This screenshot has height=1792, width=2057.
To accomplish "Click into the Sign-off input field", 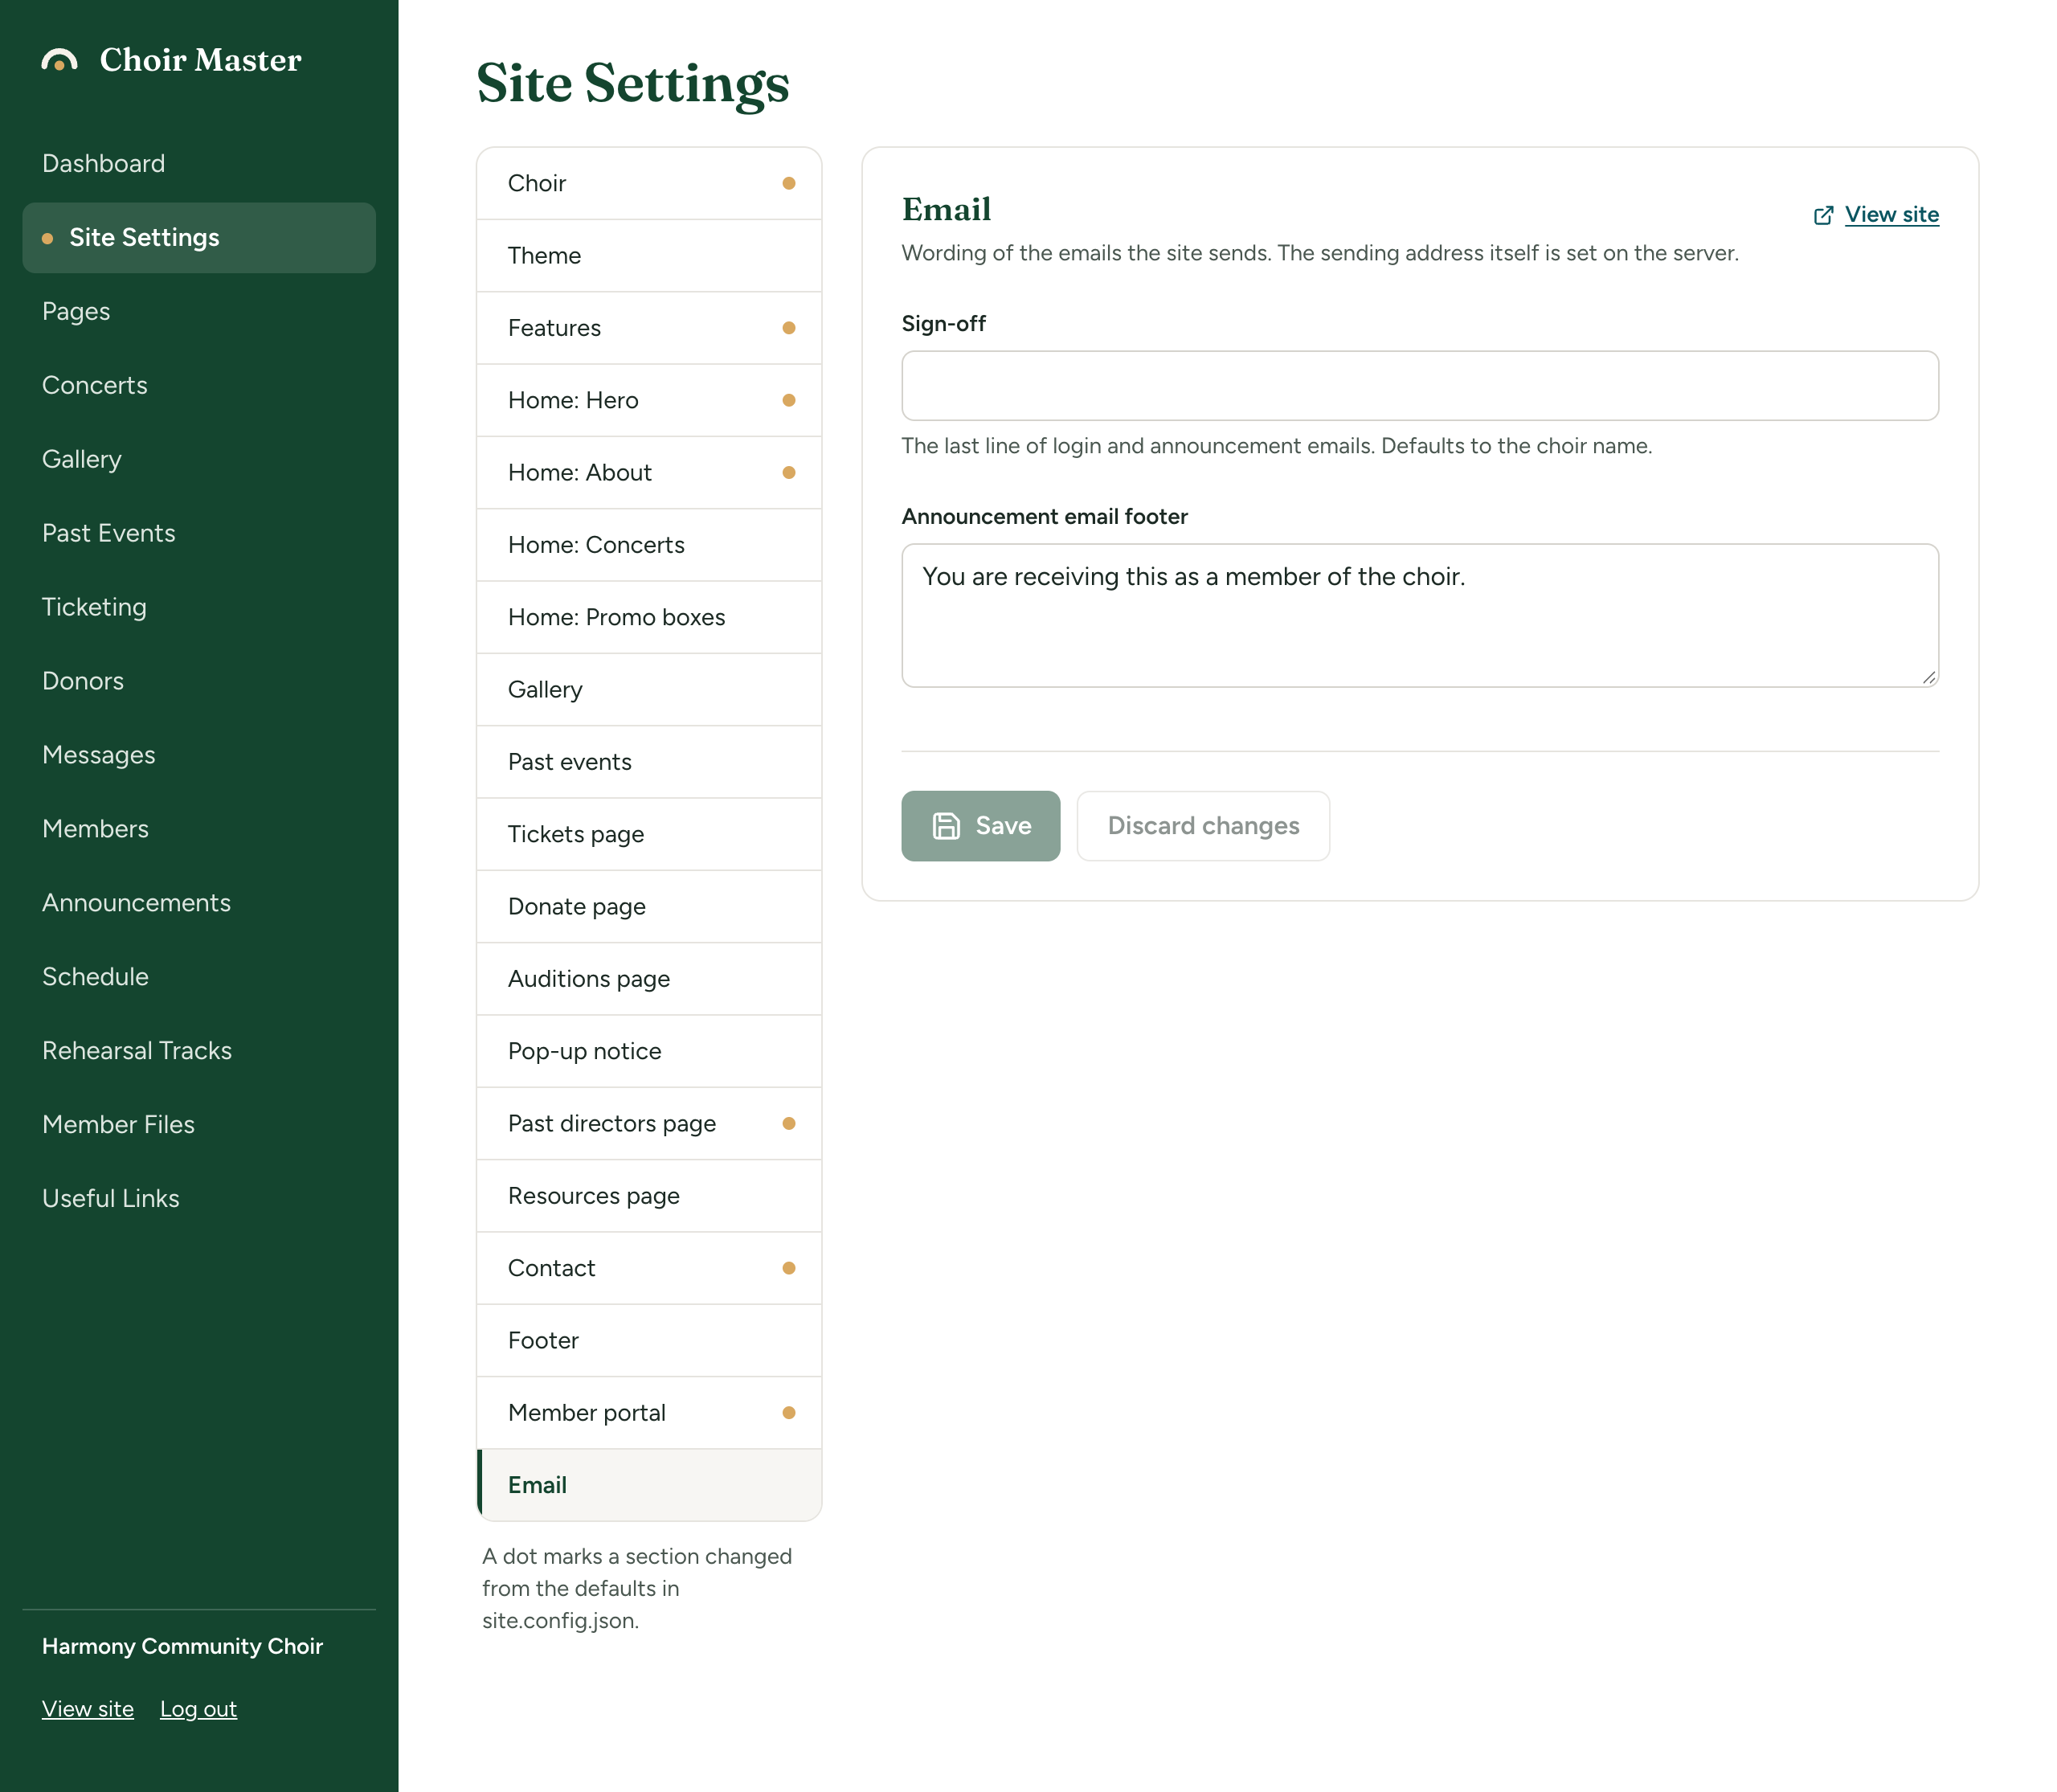I will (x=1420, y=386).
